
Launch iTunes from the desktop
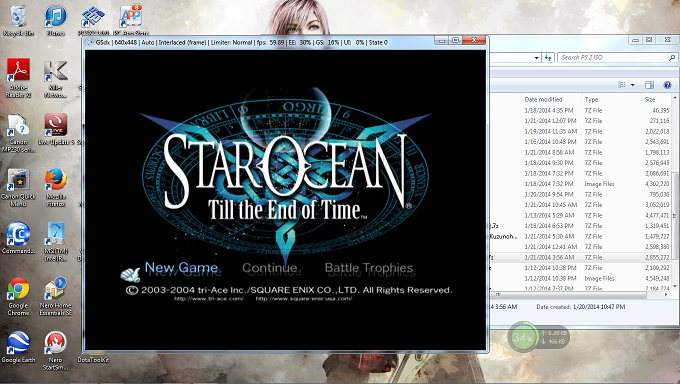coord(56,20)
